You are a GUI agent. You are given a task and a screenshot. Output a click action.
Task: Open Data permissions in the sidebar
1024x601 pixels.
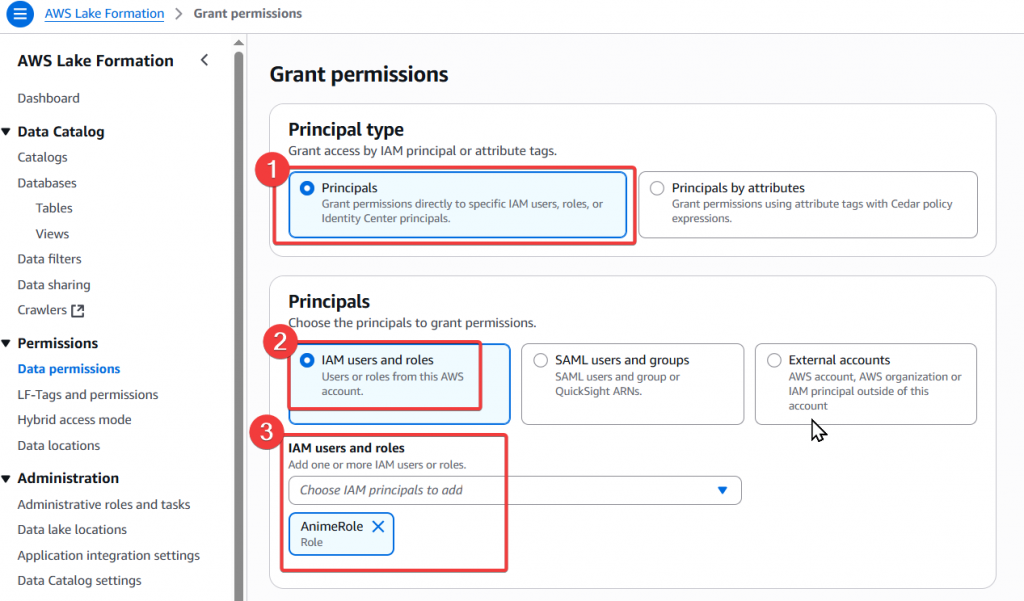pyautogui.click(x=68, y=369)
